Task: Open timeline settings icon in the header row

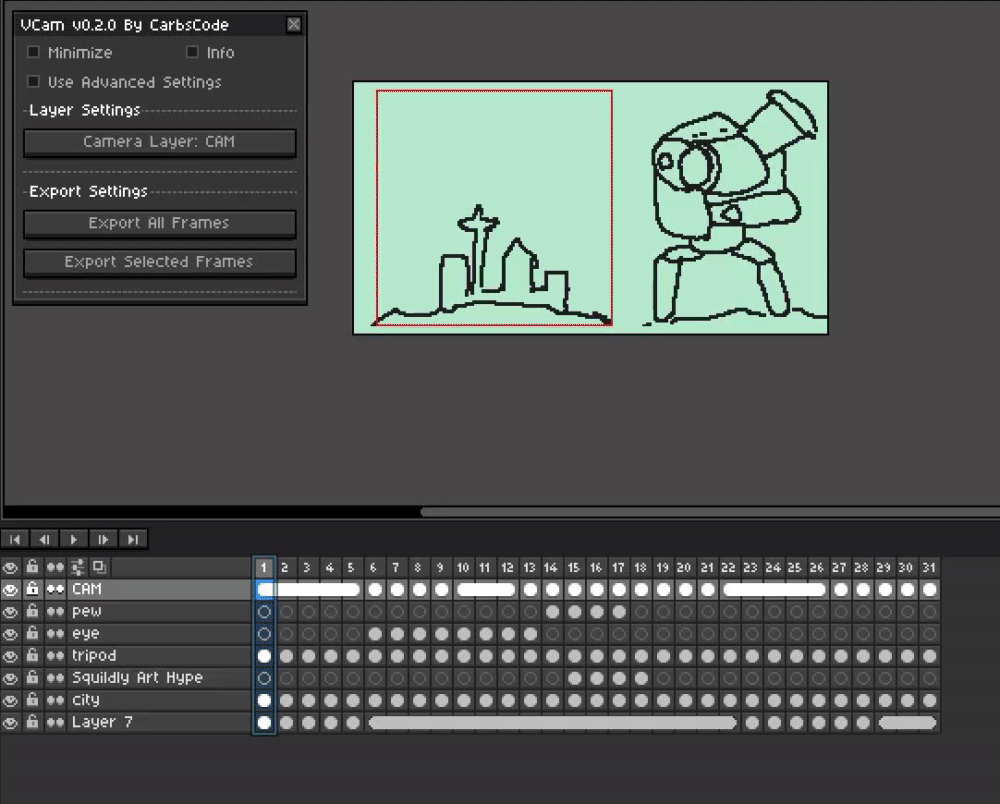Action: click(x=77, y=567)
